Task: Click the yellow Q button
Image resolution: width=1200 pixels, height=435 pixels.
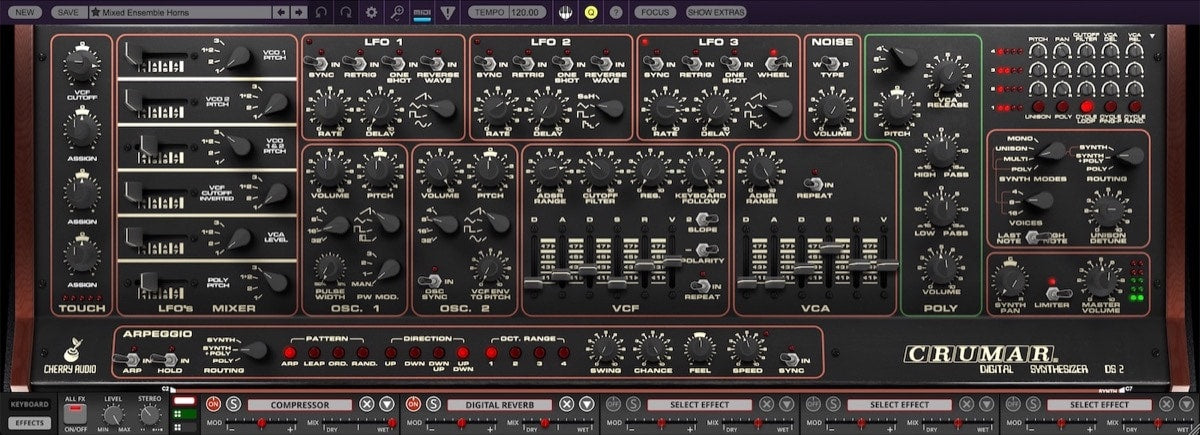Action: (x=591, y=12)
